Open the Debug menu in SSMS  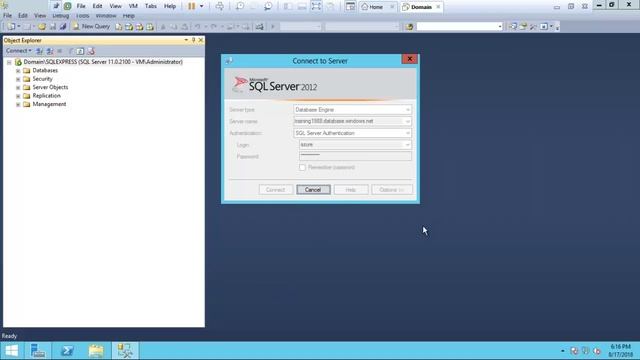[60, 16]
